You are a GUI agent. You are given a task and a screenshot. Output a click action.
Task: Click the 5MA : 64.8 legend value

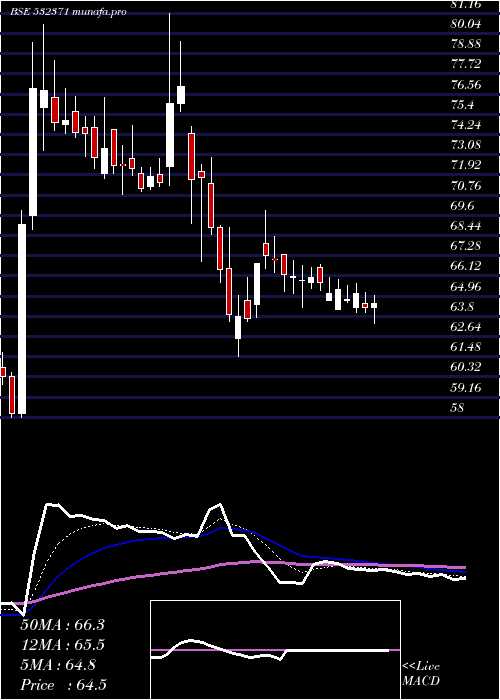coord(58,665)
